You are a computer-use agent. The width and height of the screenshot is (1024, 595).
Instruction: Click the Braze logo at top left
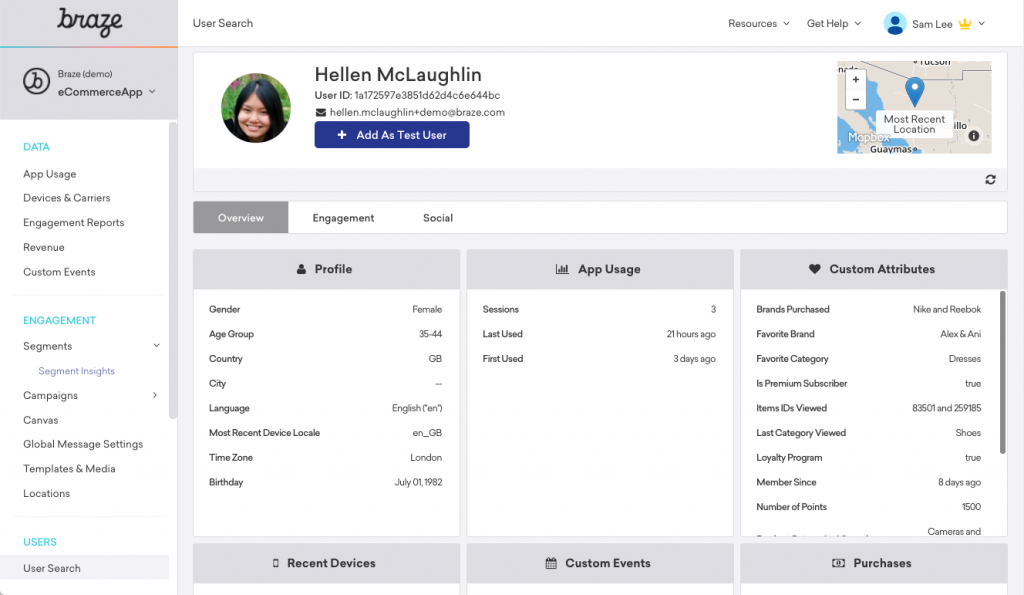(x=89, y=22)
